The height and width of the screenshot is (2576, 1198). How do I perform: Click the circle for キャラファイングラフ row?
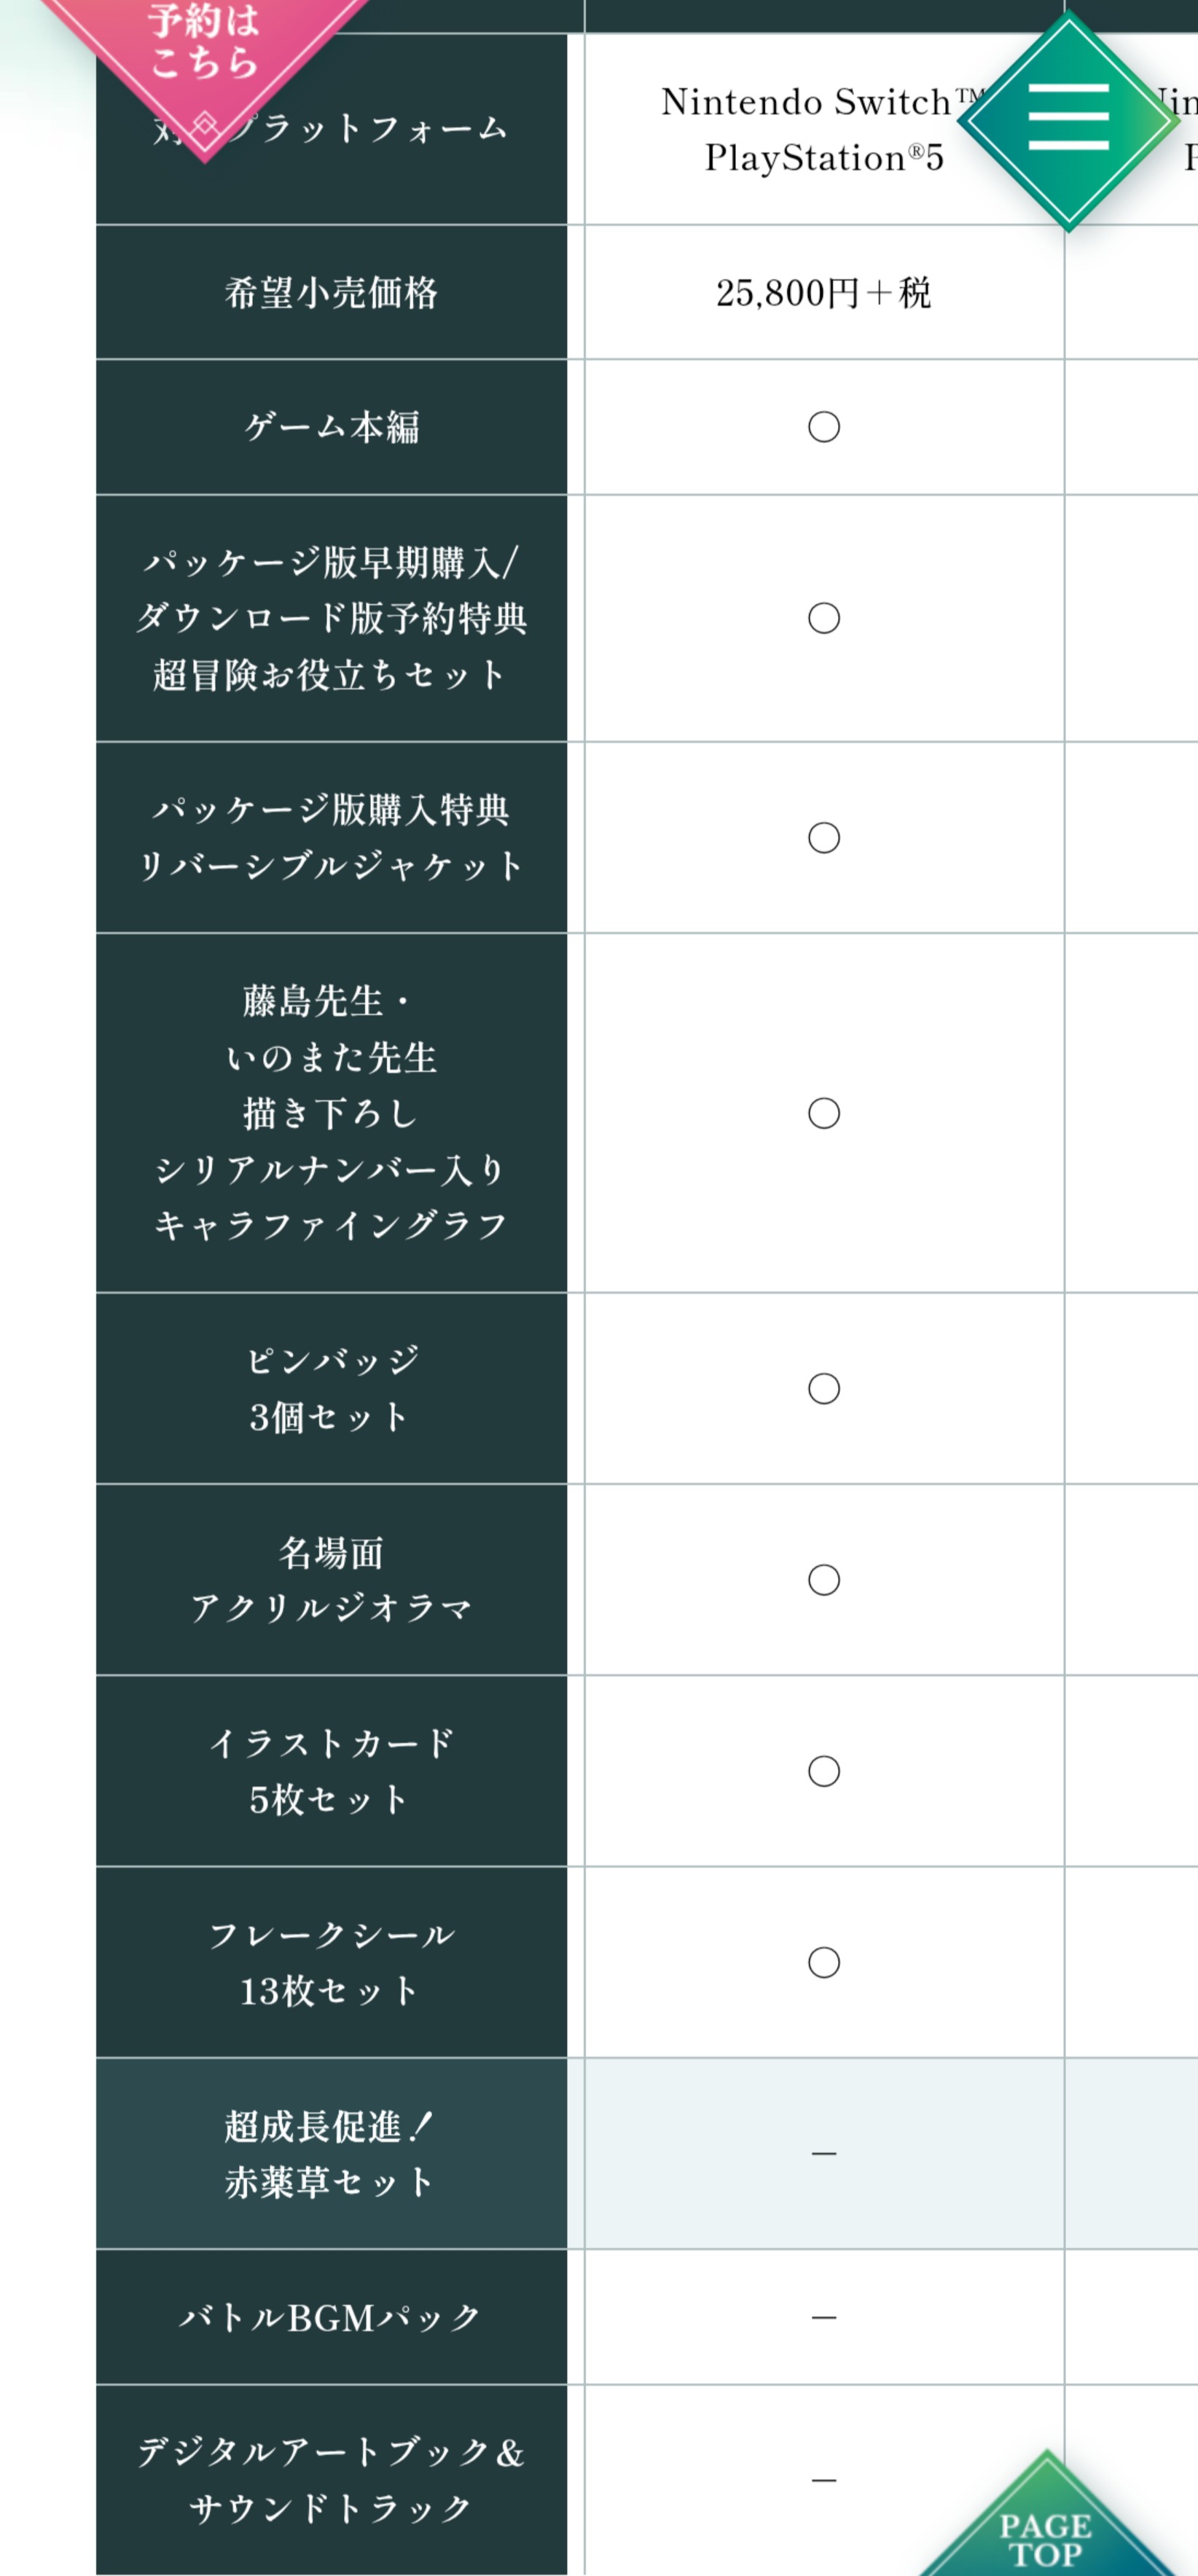(824, 1113)
